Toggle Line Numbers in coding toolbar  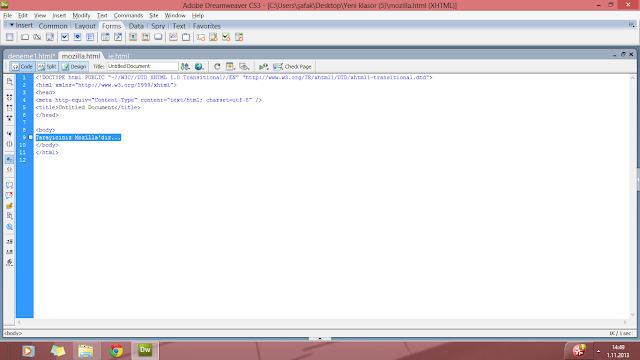tap(9, 159)
